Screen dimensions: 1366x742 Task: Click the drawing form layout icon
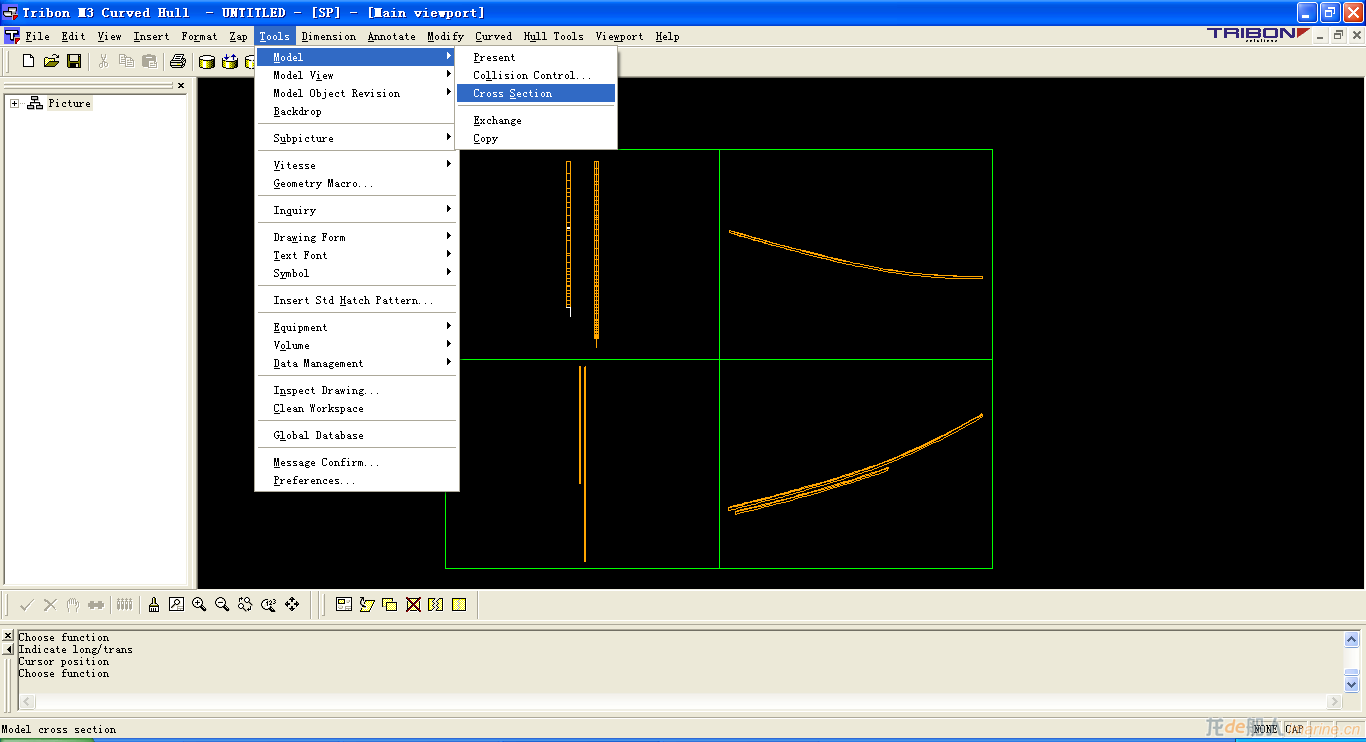tap(344, 604)
